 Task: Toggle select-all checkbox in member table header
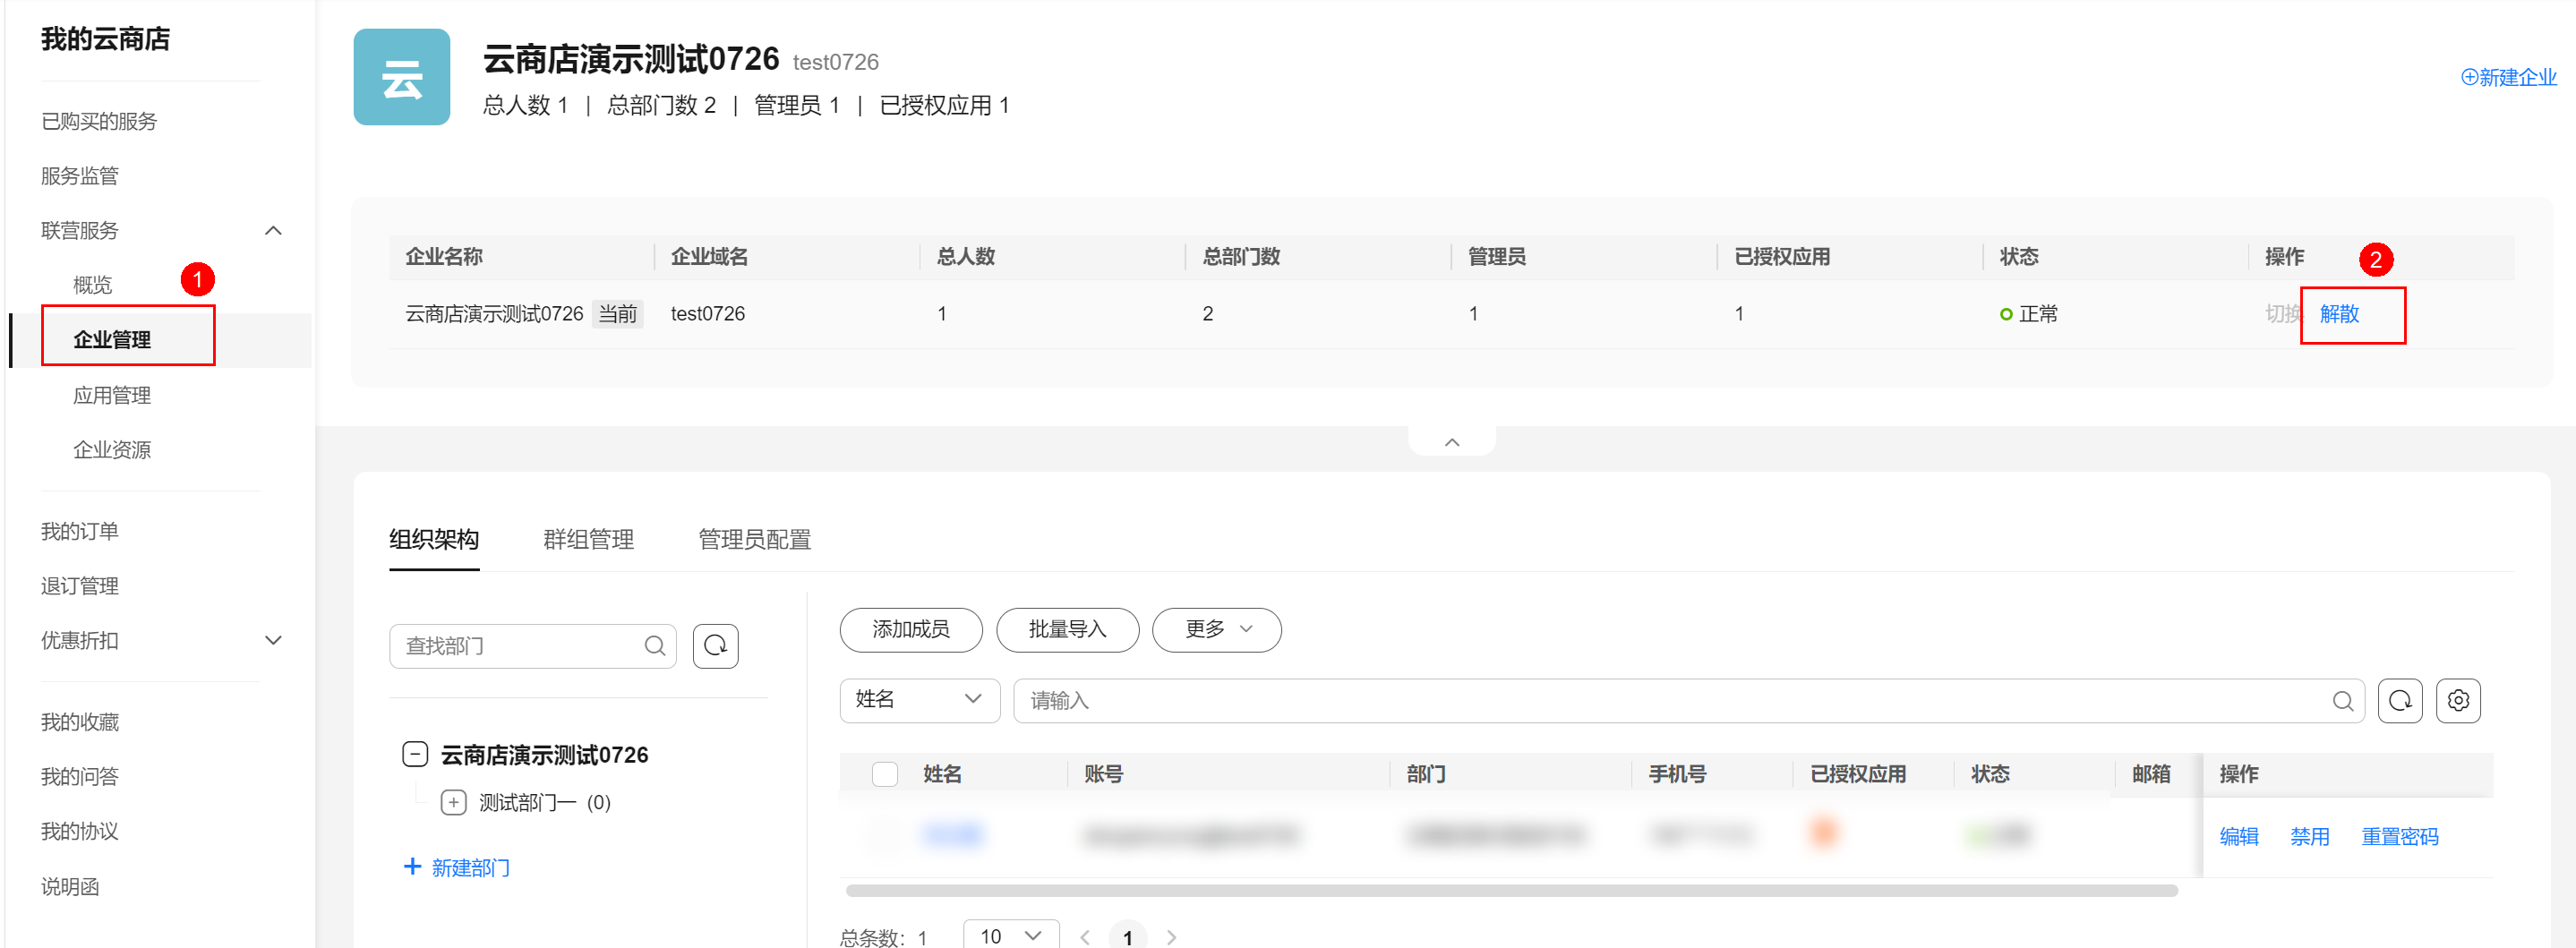pos(884,774)
